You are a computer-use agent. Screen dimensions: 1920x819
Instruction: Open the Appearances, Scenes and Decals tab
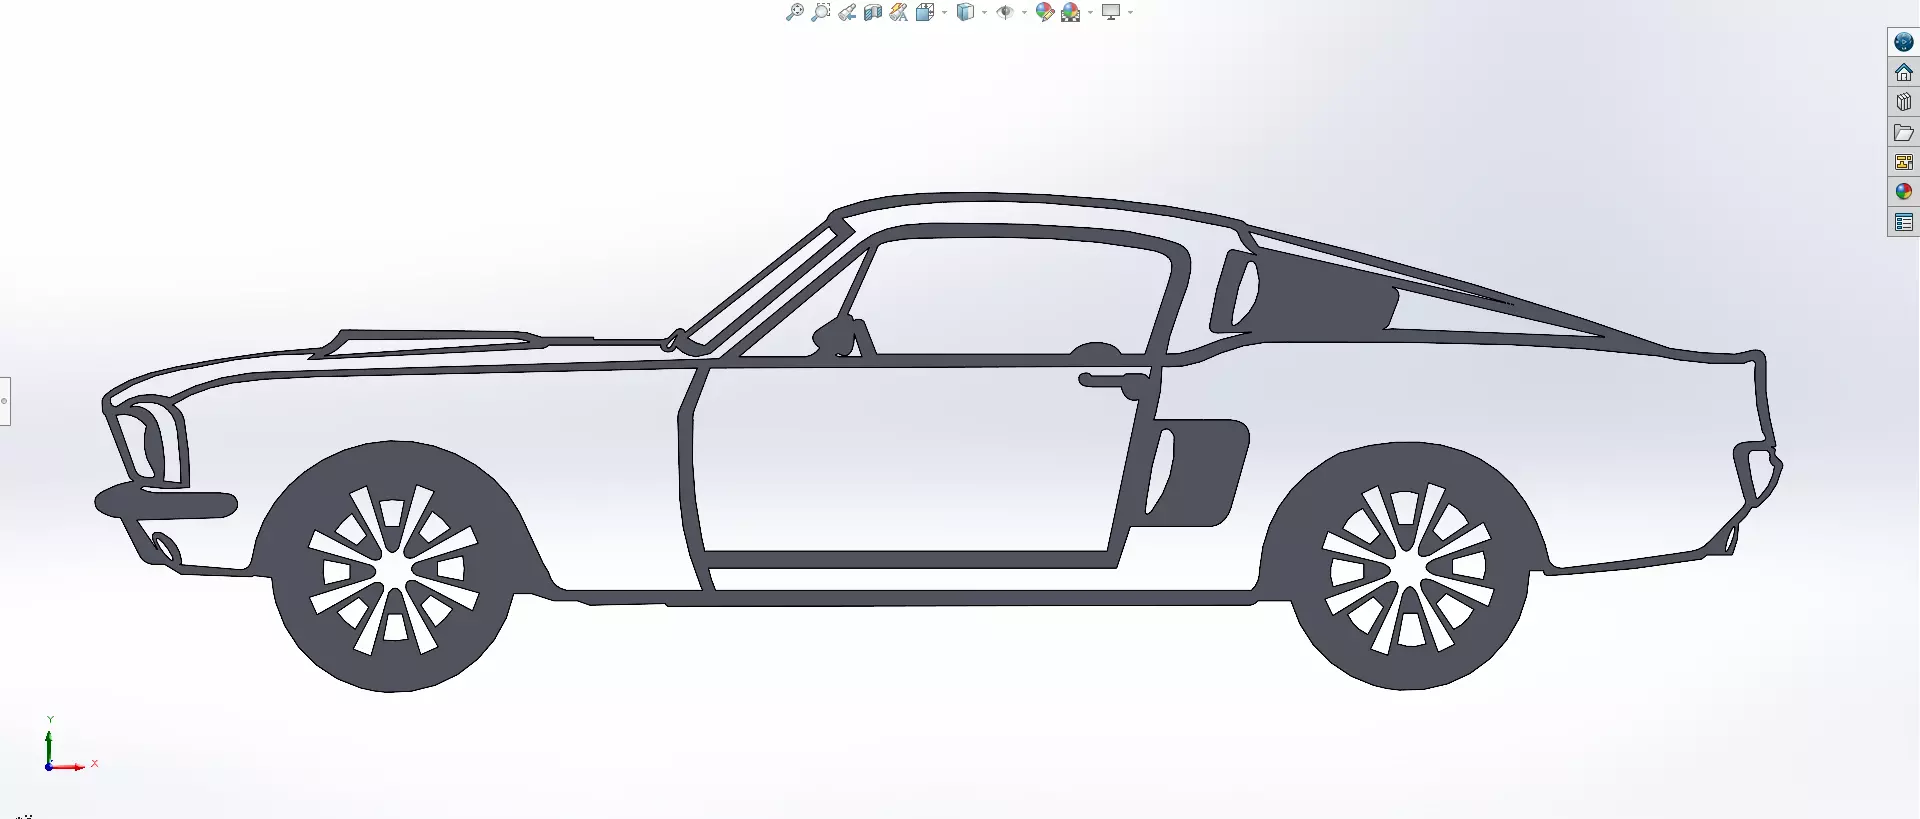click(x=1904, y=192)
